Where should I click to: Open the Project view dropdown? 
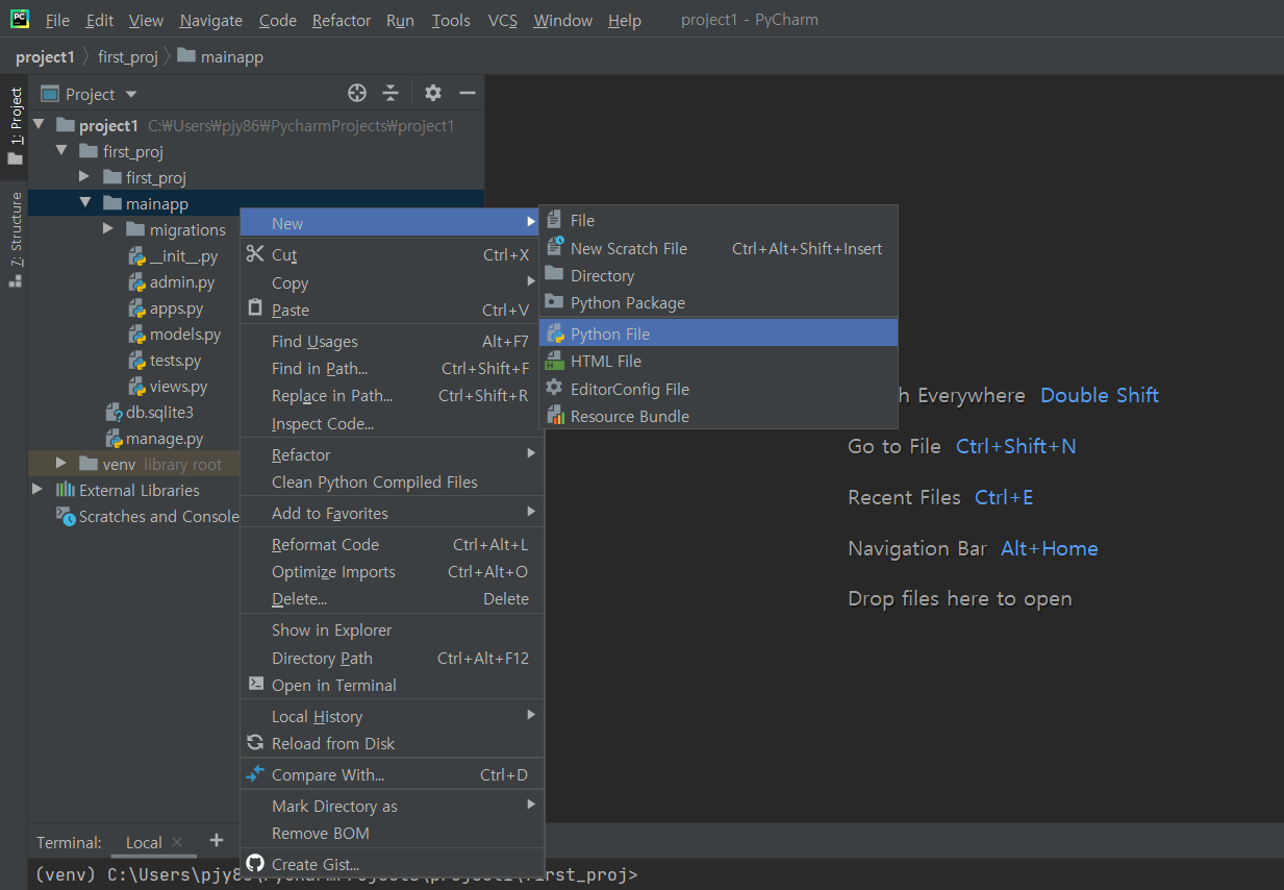(130, 94)
